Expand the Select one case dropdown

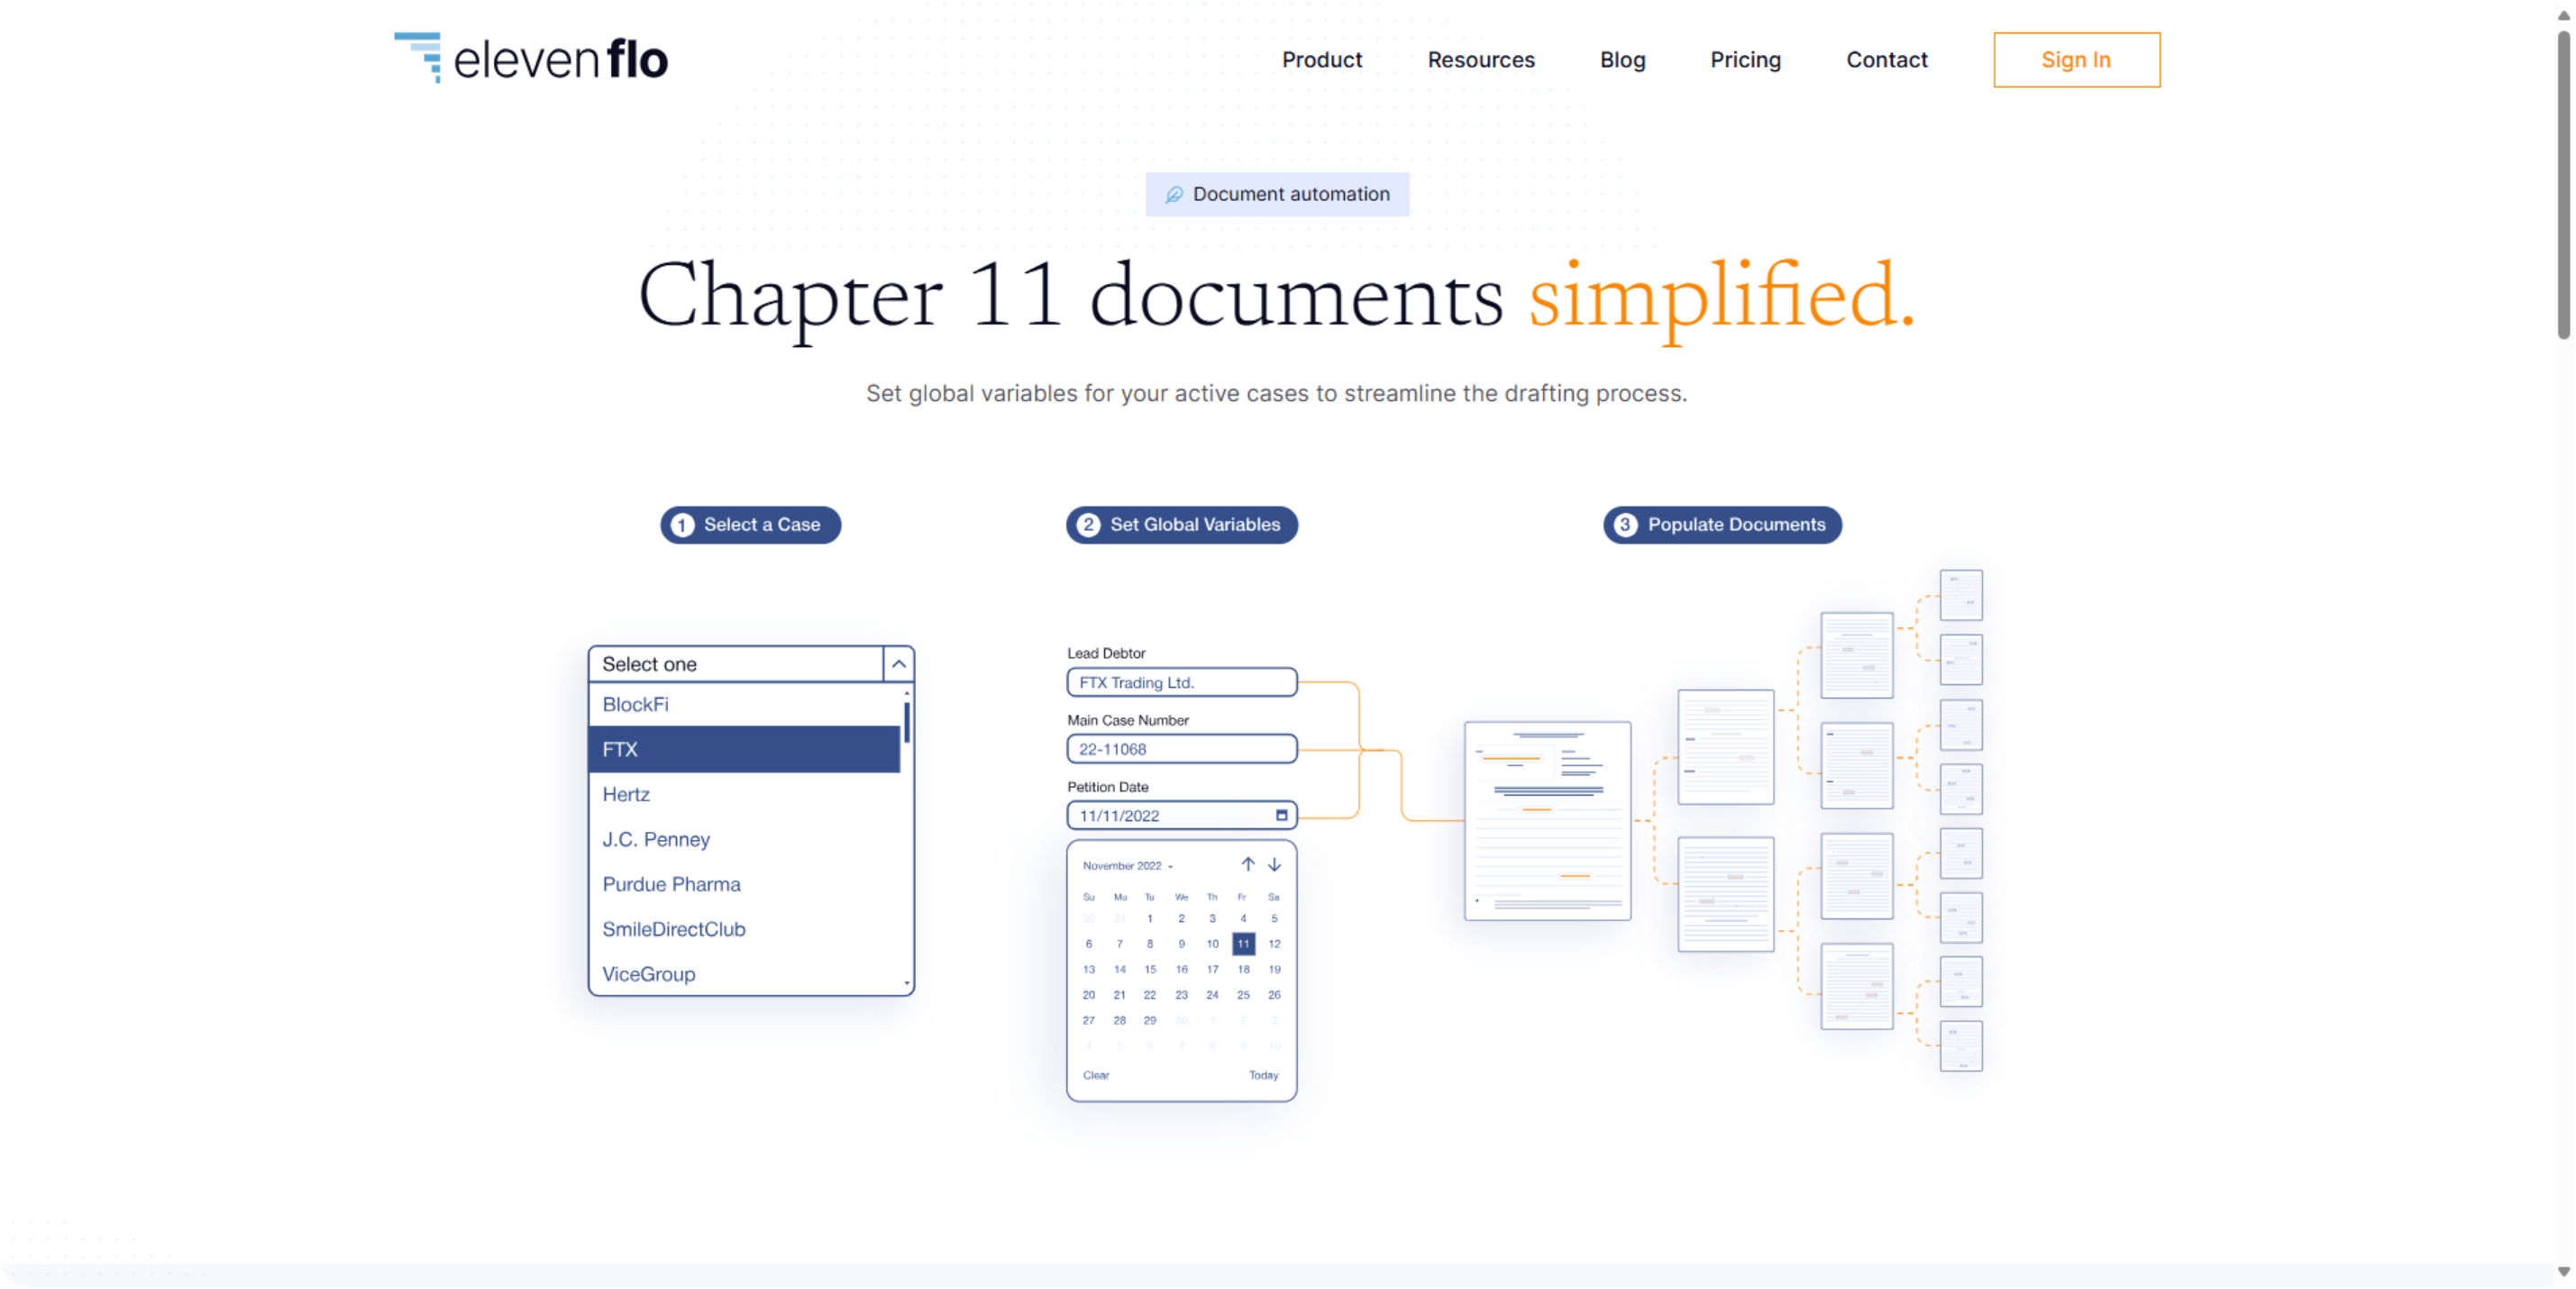coord(898,664)
